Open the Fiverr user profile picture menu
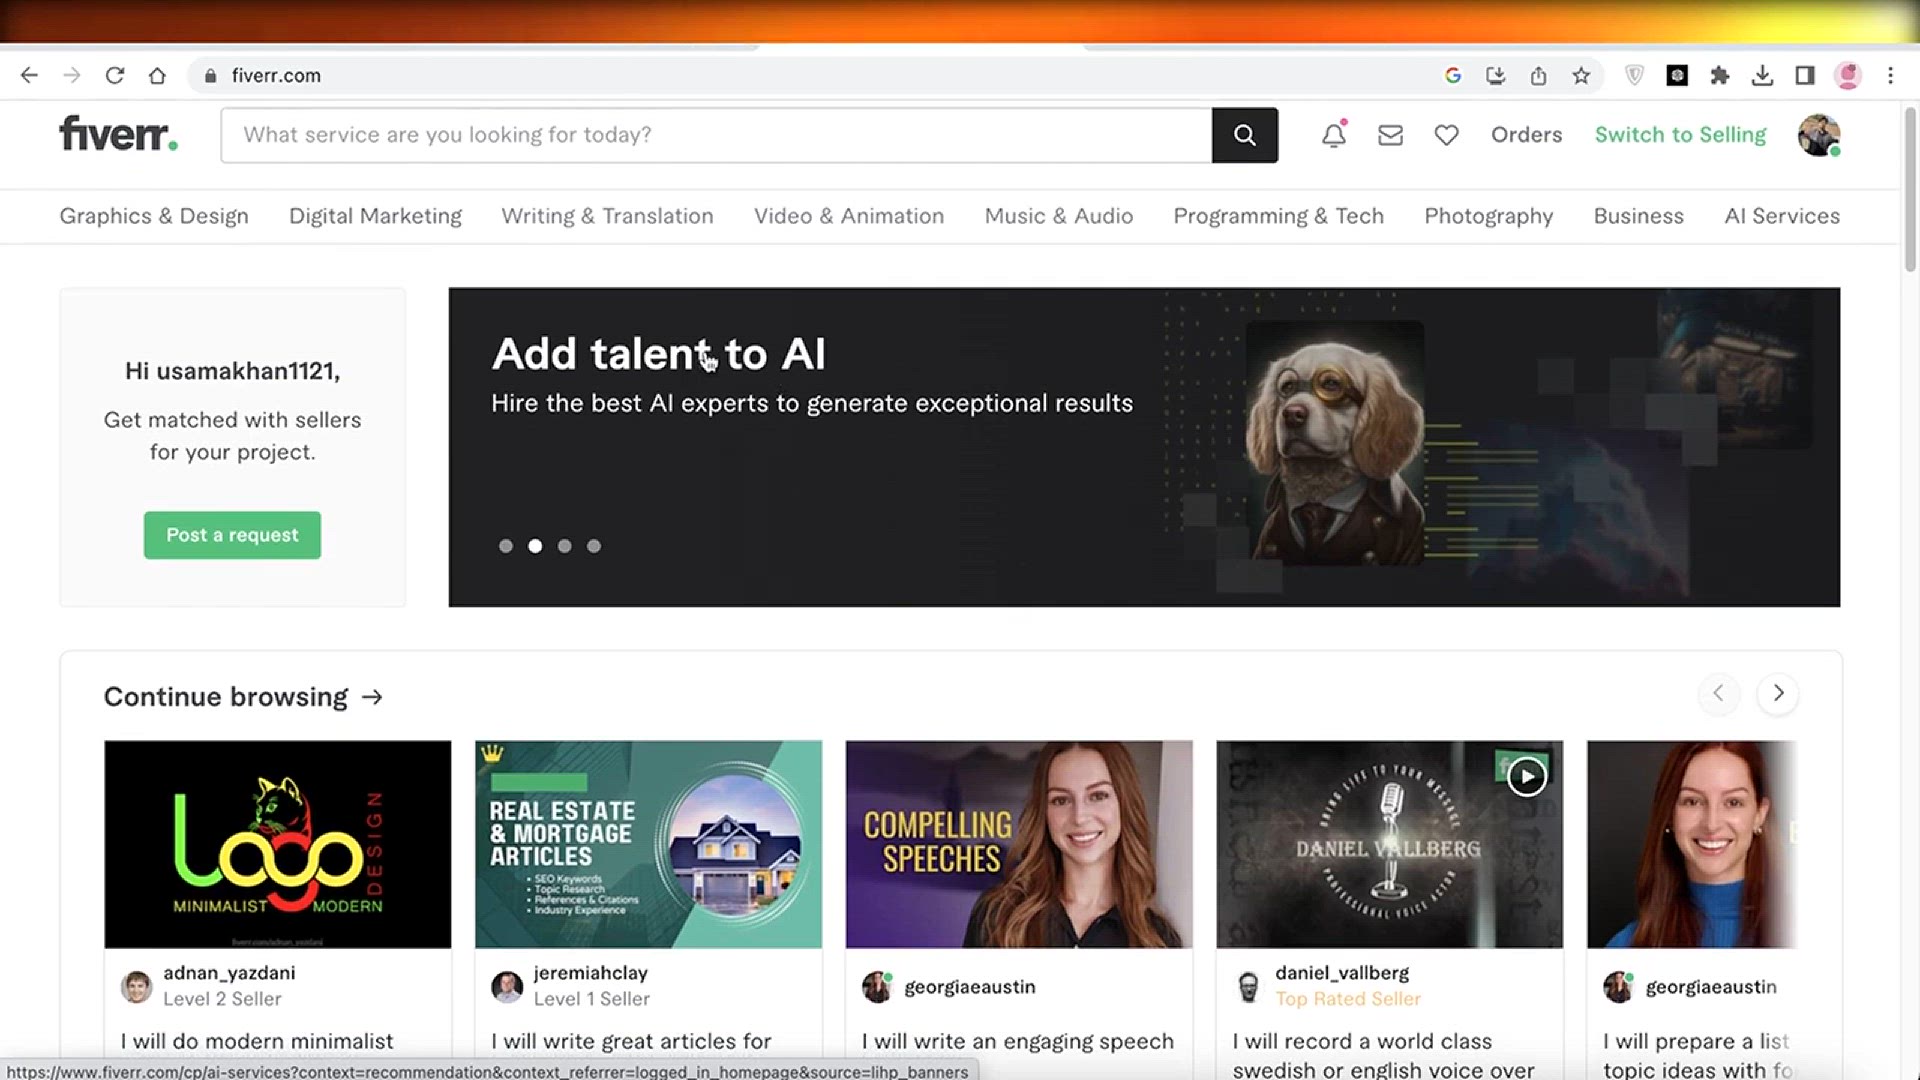1920x1080 pixels. click(1819, 135)
